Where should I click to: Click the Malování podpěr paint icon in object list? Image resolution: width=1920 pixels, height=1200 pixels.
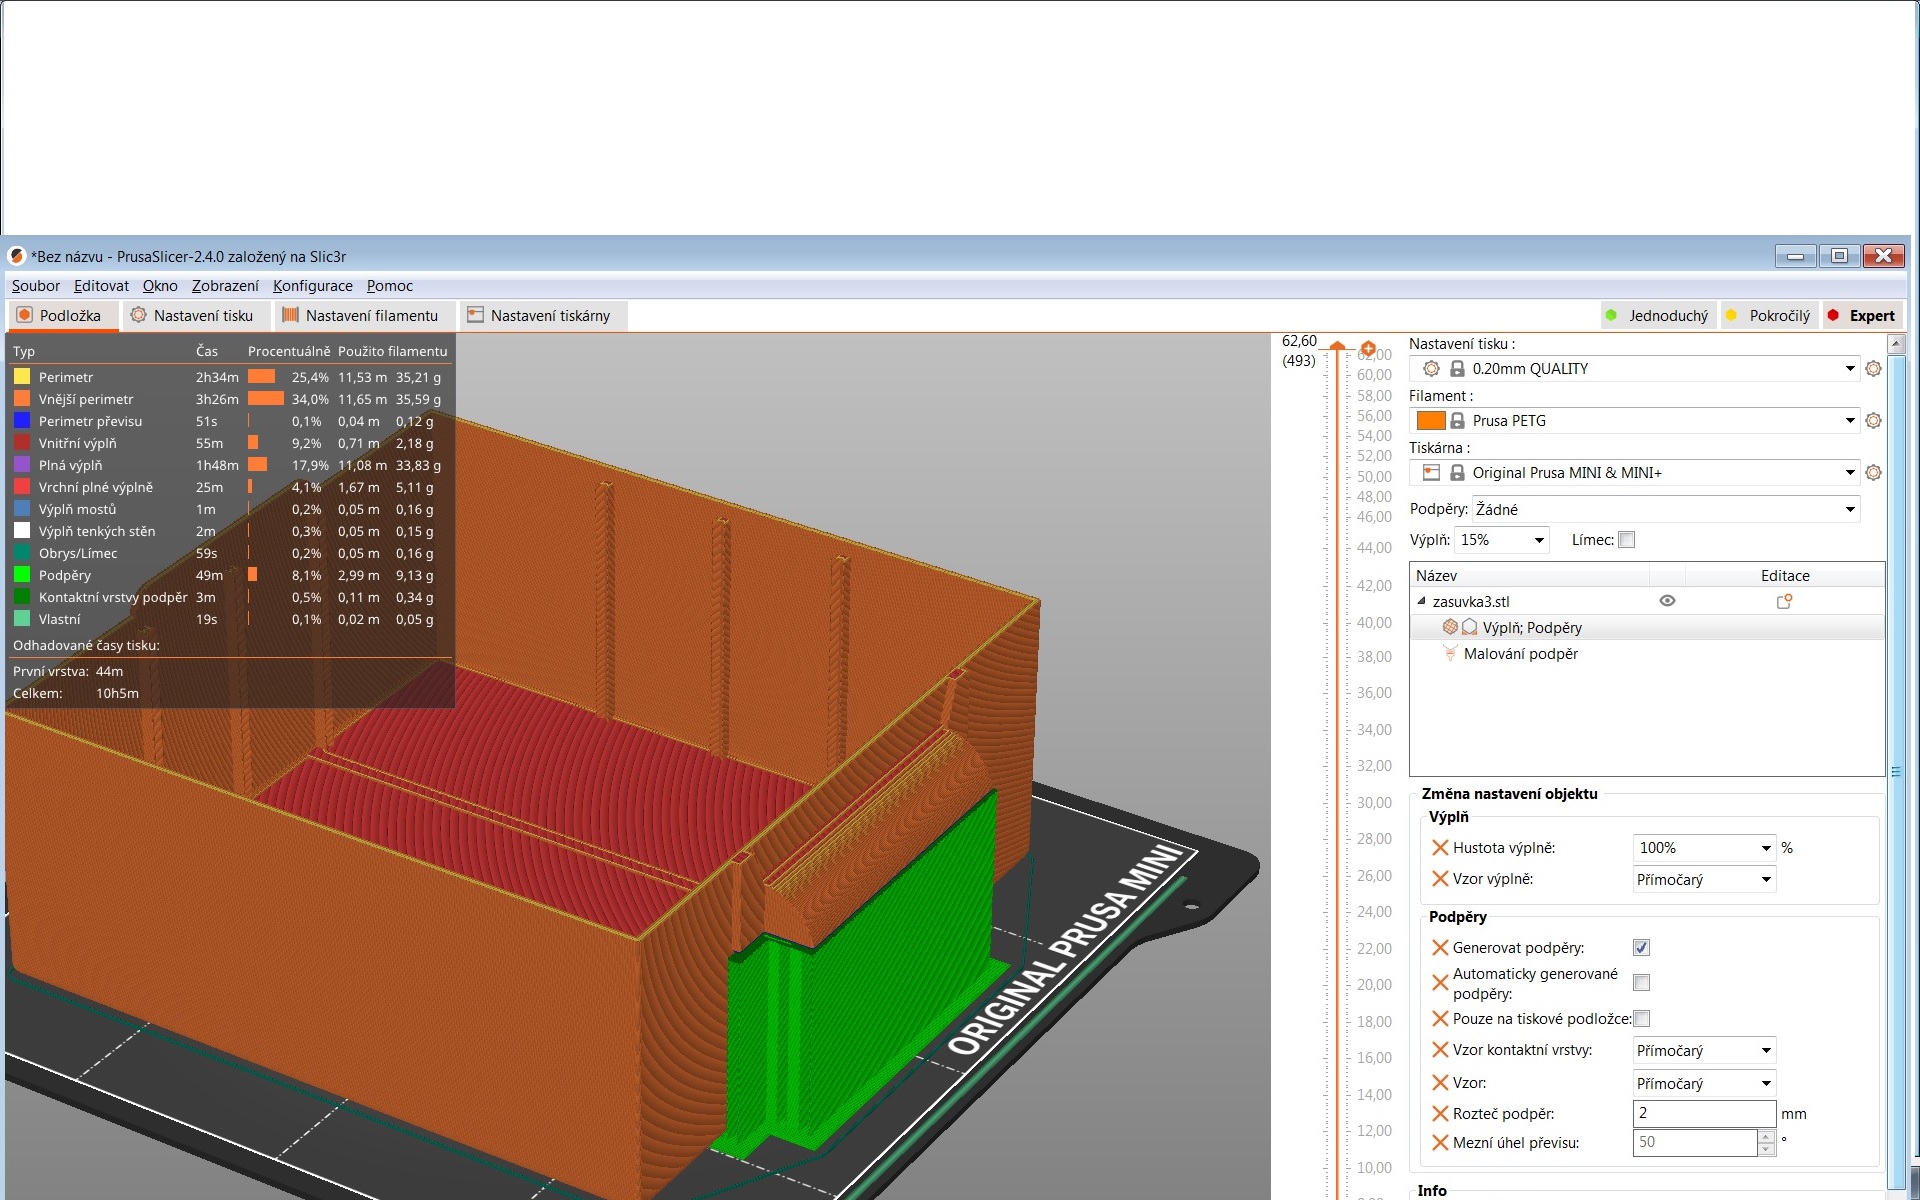1450,654
